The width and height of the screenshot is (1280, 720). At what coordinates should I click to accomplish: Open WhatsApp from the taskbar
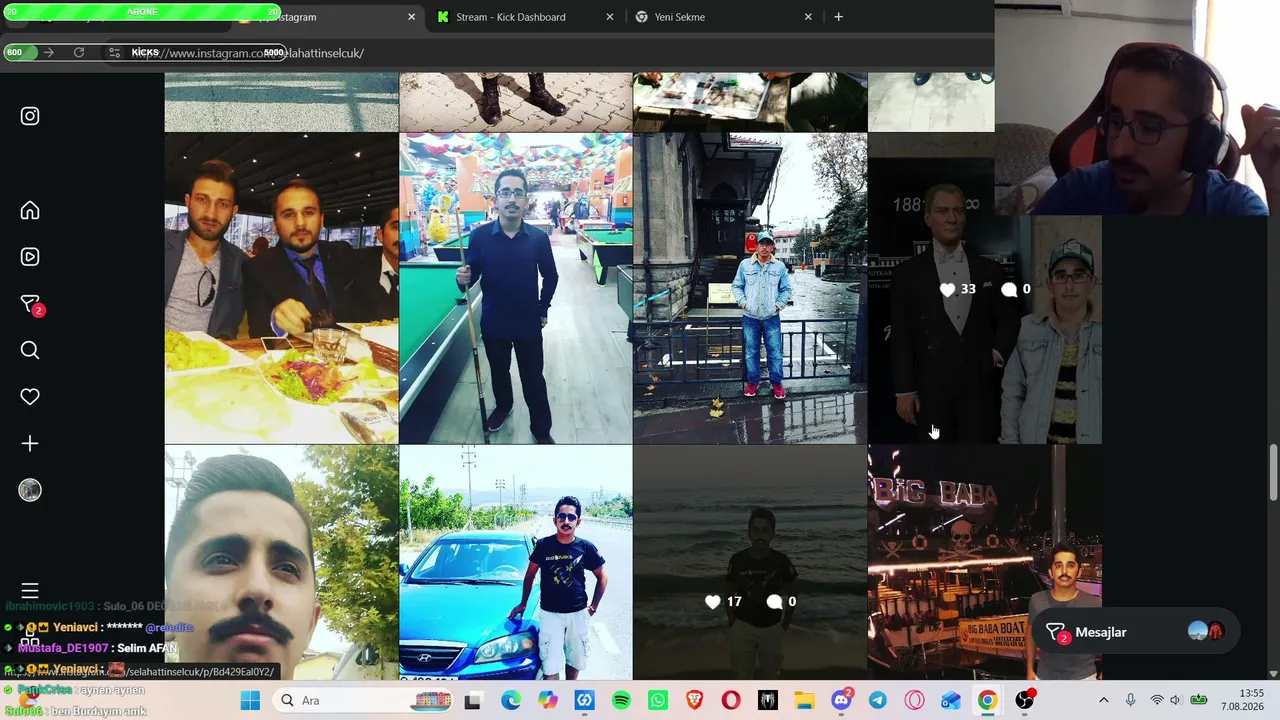pyautogui.click(x=658, y=700)
